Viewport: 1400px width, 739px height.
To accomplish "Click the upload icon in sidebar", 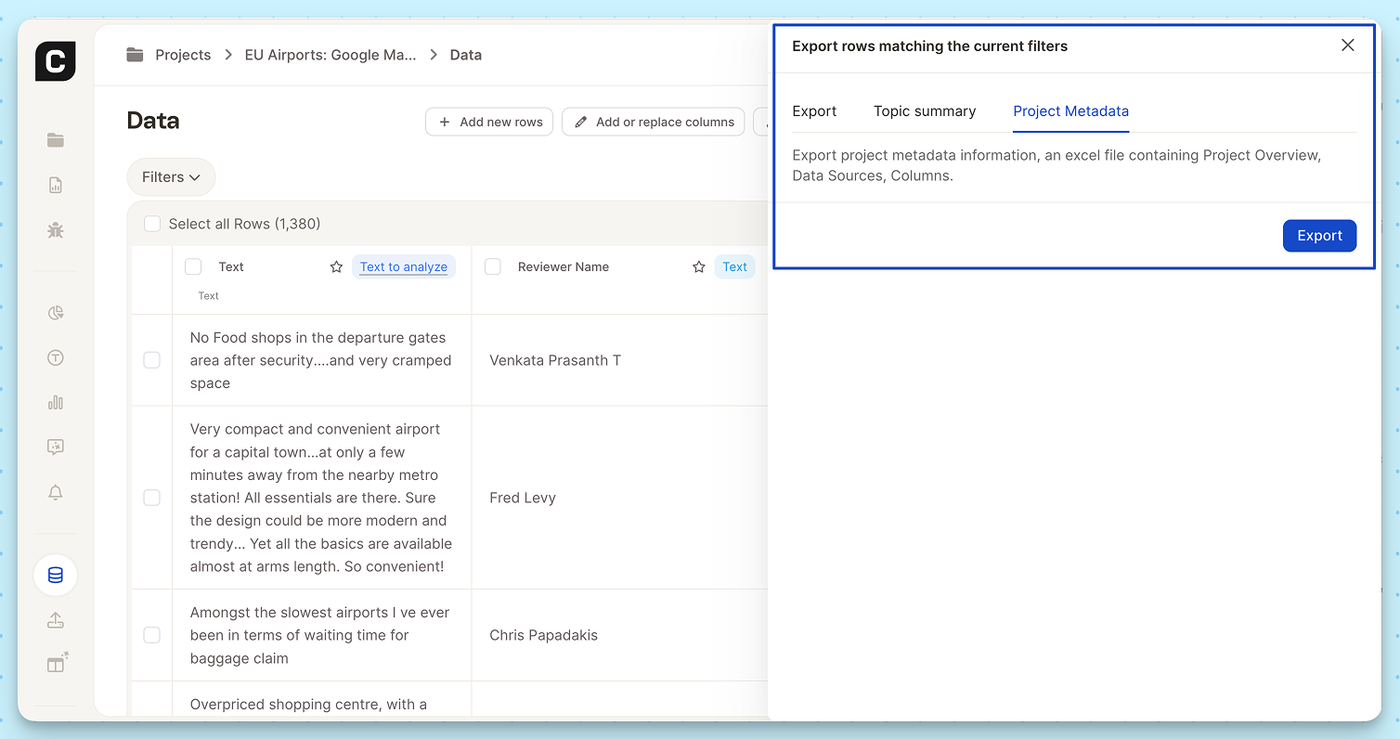I will click(55, 620).
